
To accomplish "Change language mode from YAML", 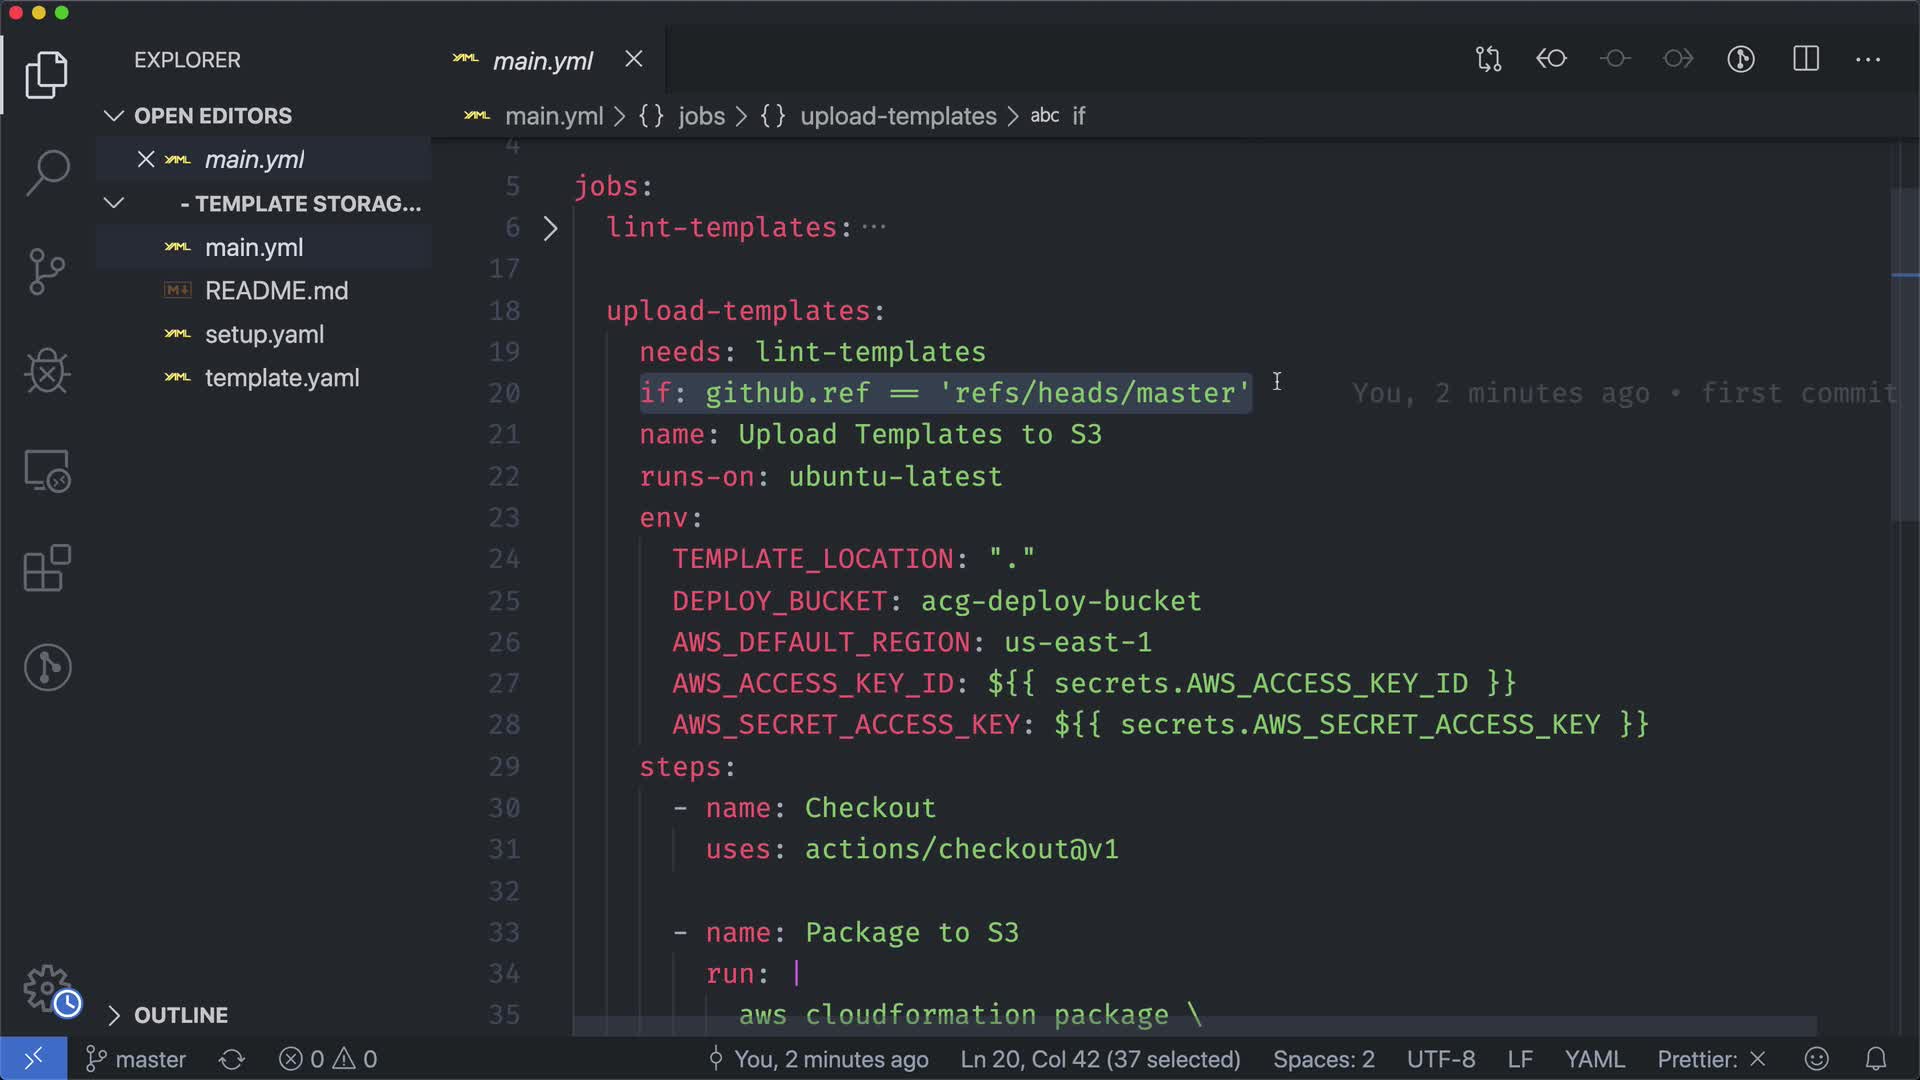I will [1594, 1059].
